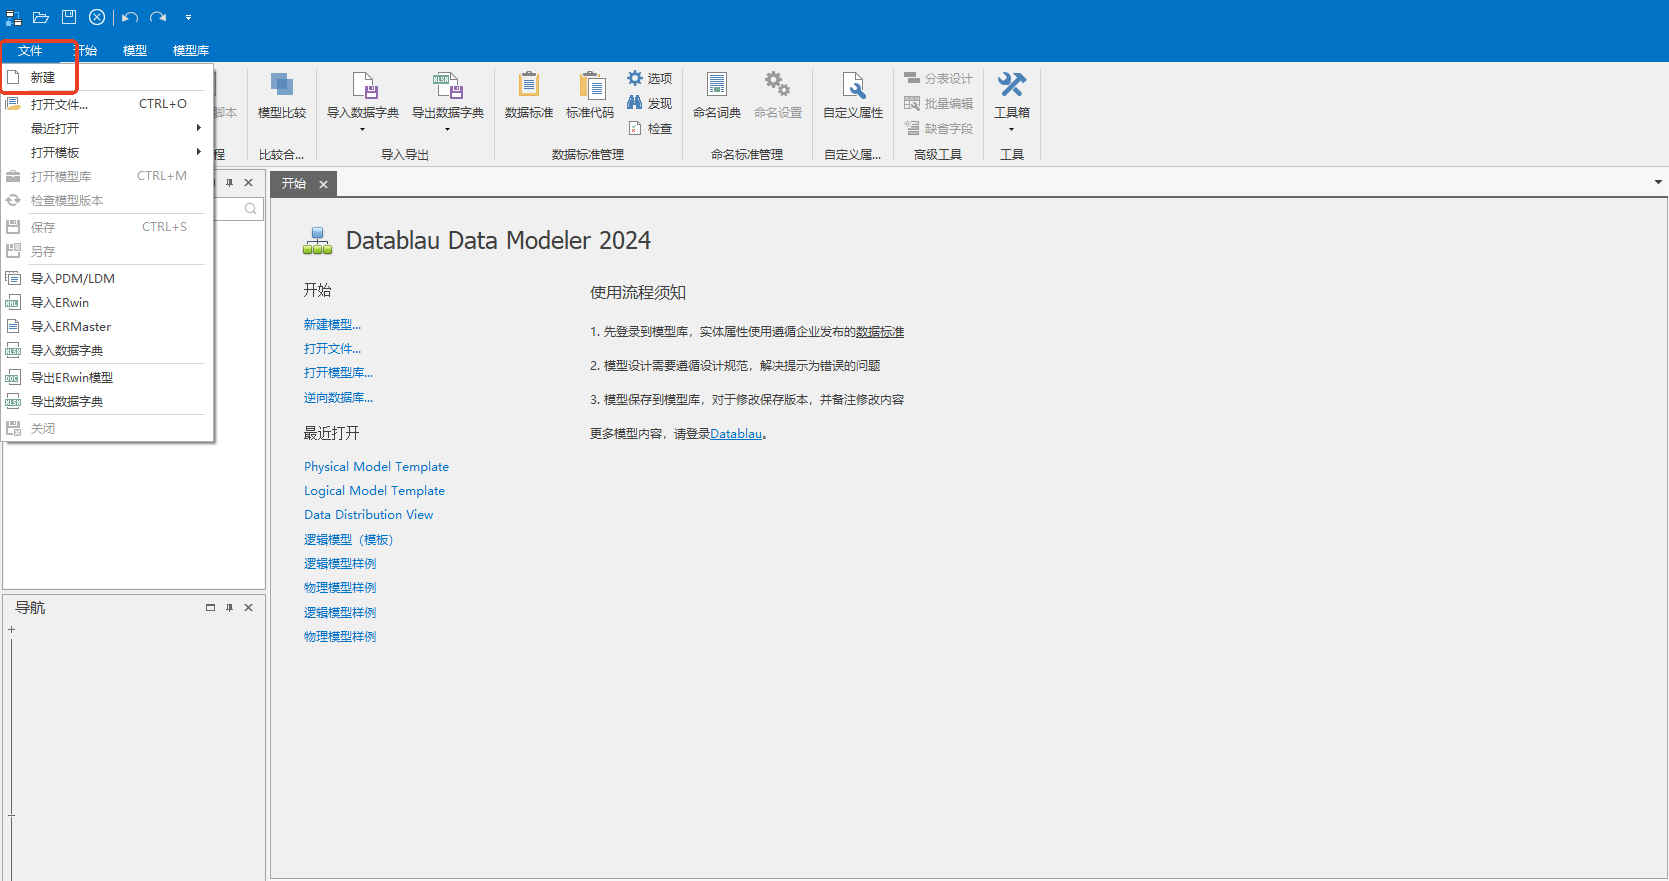Viewport: 1669px width, 881px height.
Task: Choose 导入数据字典 in the File menu list
Action: [108, 350]
